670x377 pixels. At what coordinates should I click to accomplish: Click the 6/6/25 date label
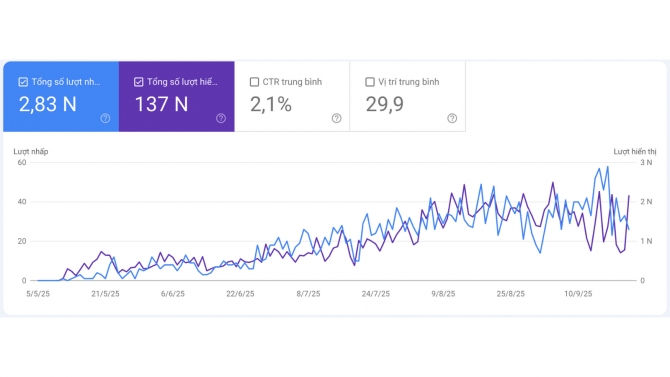tap(173, 294)
